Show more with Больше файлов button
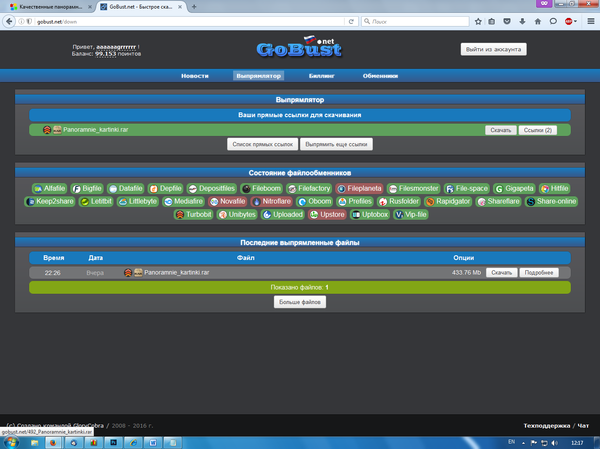Image resolution: width=600 pixels, height=449 pixels. 299,301
